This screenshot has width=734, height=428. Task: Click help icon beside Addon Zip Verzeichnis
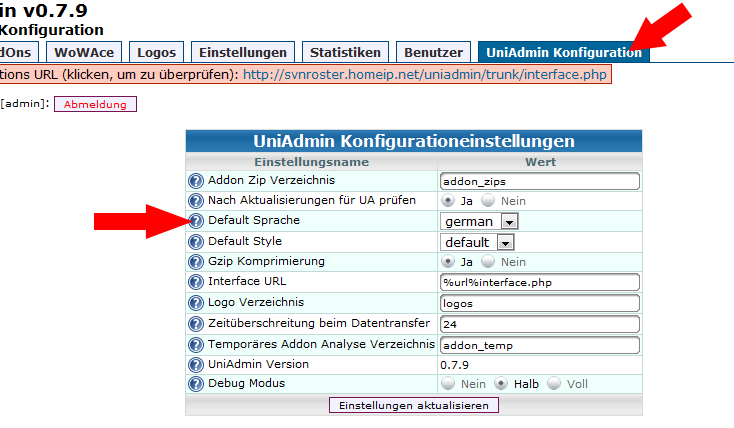(x=196, y=181)
